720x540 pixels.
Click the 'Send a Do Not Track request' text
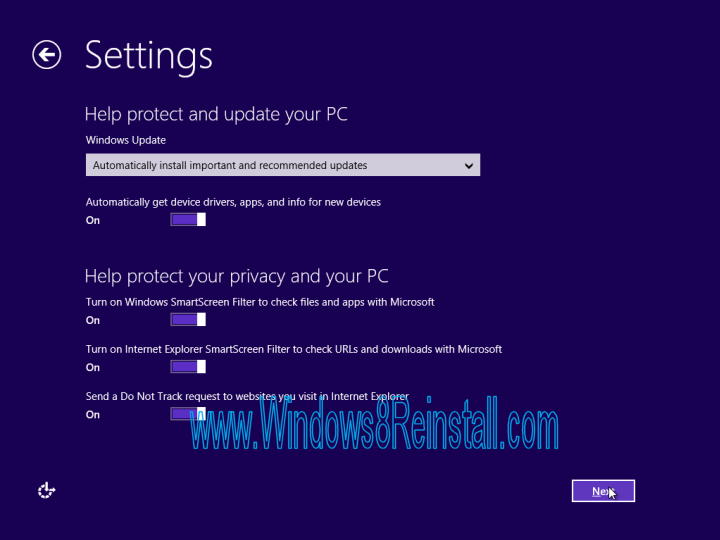247,396
